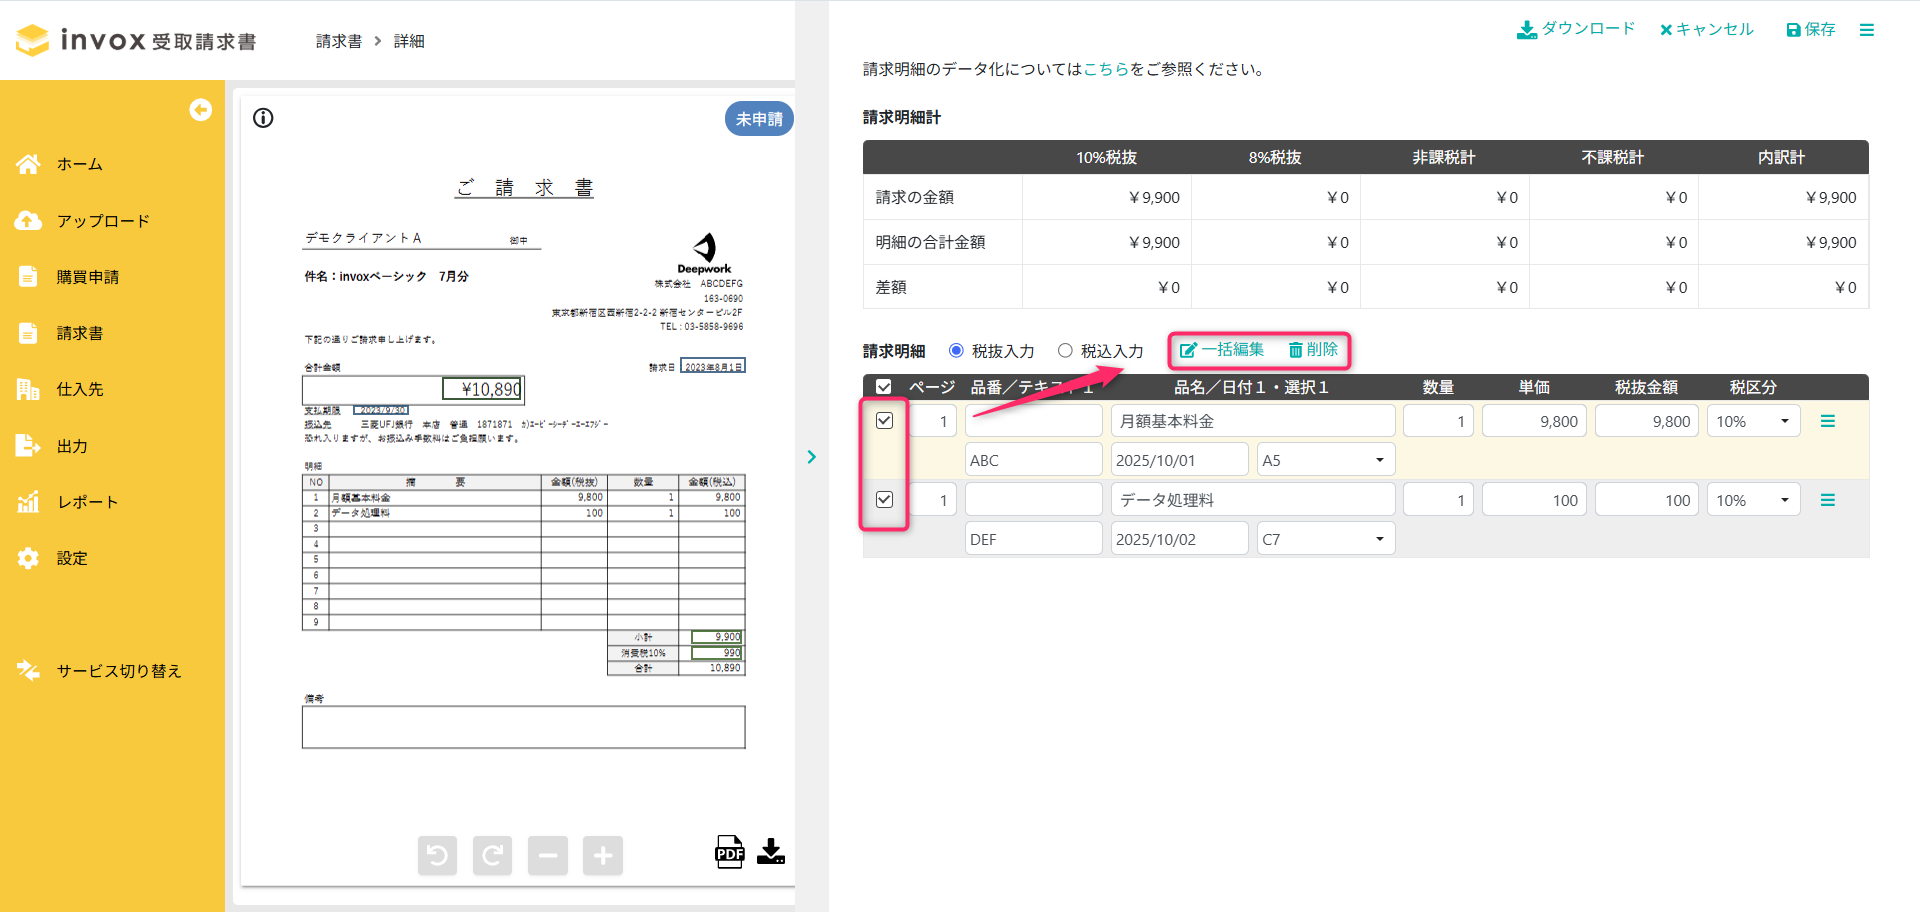Zoom out the invoice preview with the minus button

pos(547,856)
